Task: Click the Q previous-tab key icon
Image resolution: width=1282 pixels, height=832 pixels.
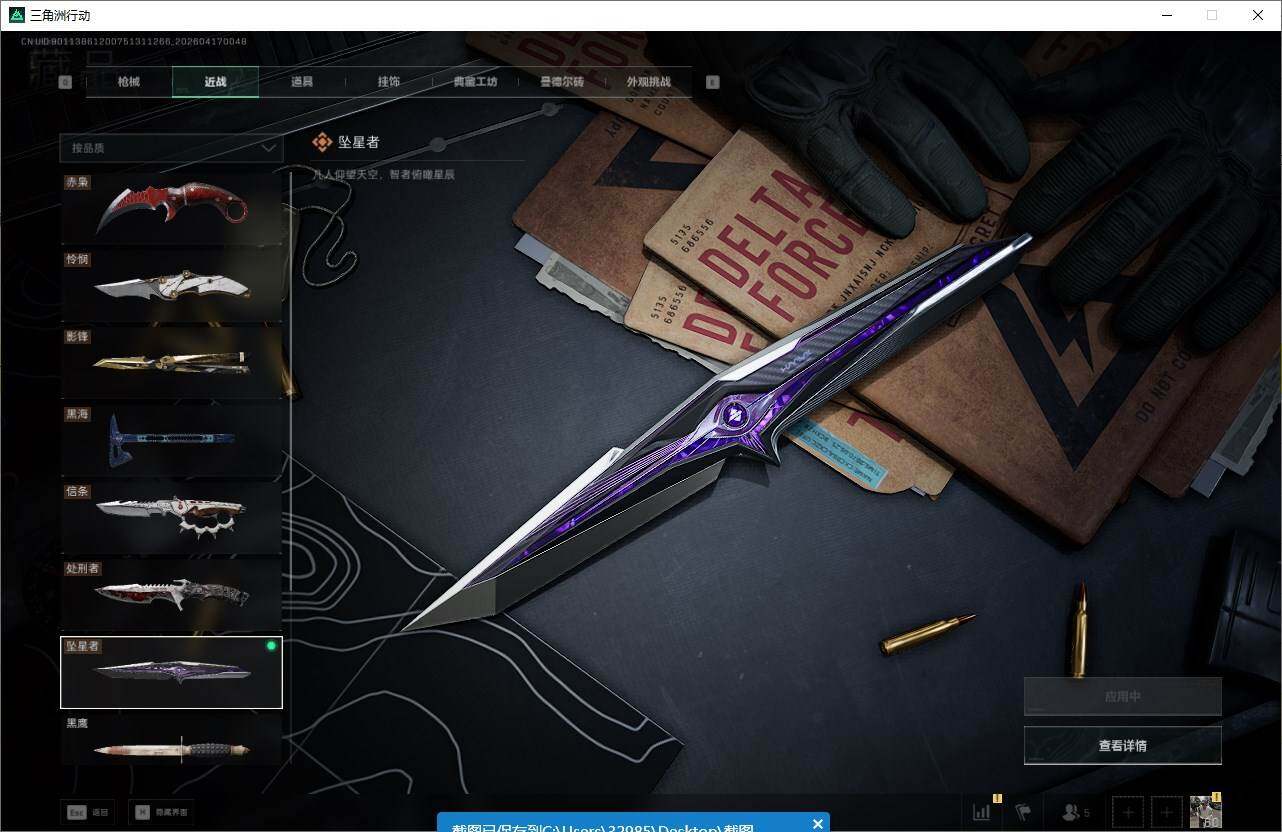Action: click(65, 83)
